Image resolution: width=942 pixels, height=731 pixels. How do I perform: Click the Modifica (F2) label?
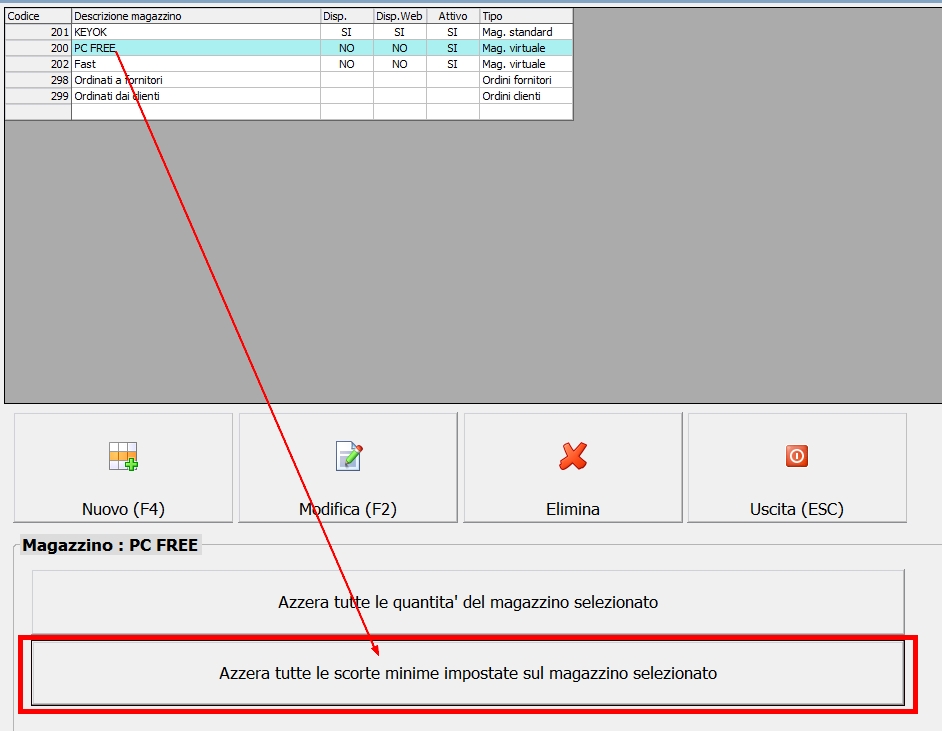[348, 509]
